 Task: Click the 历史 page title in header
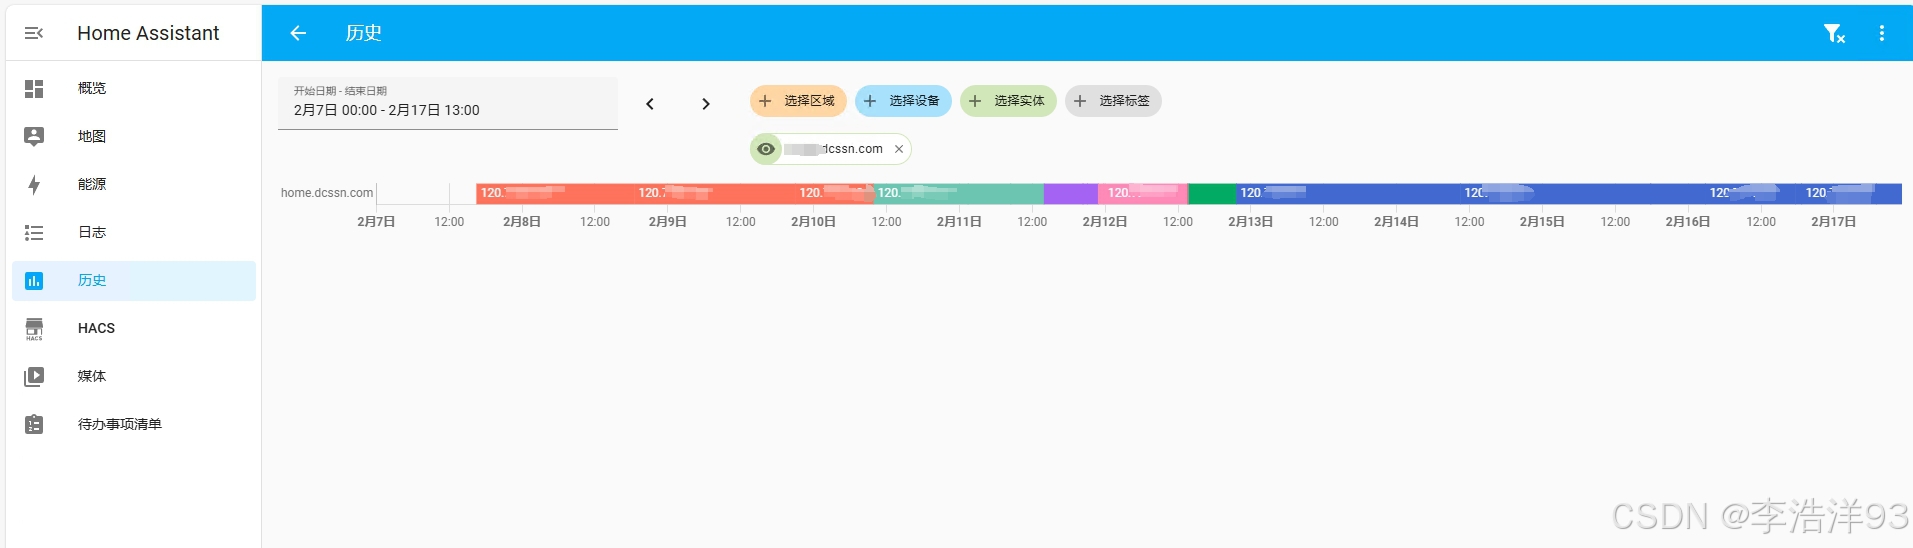364,33
